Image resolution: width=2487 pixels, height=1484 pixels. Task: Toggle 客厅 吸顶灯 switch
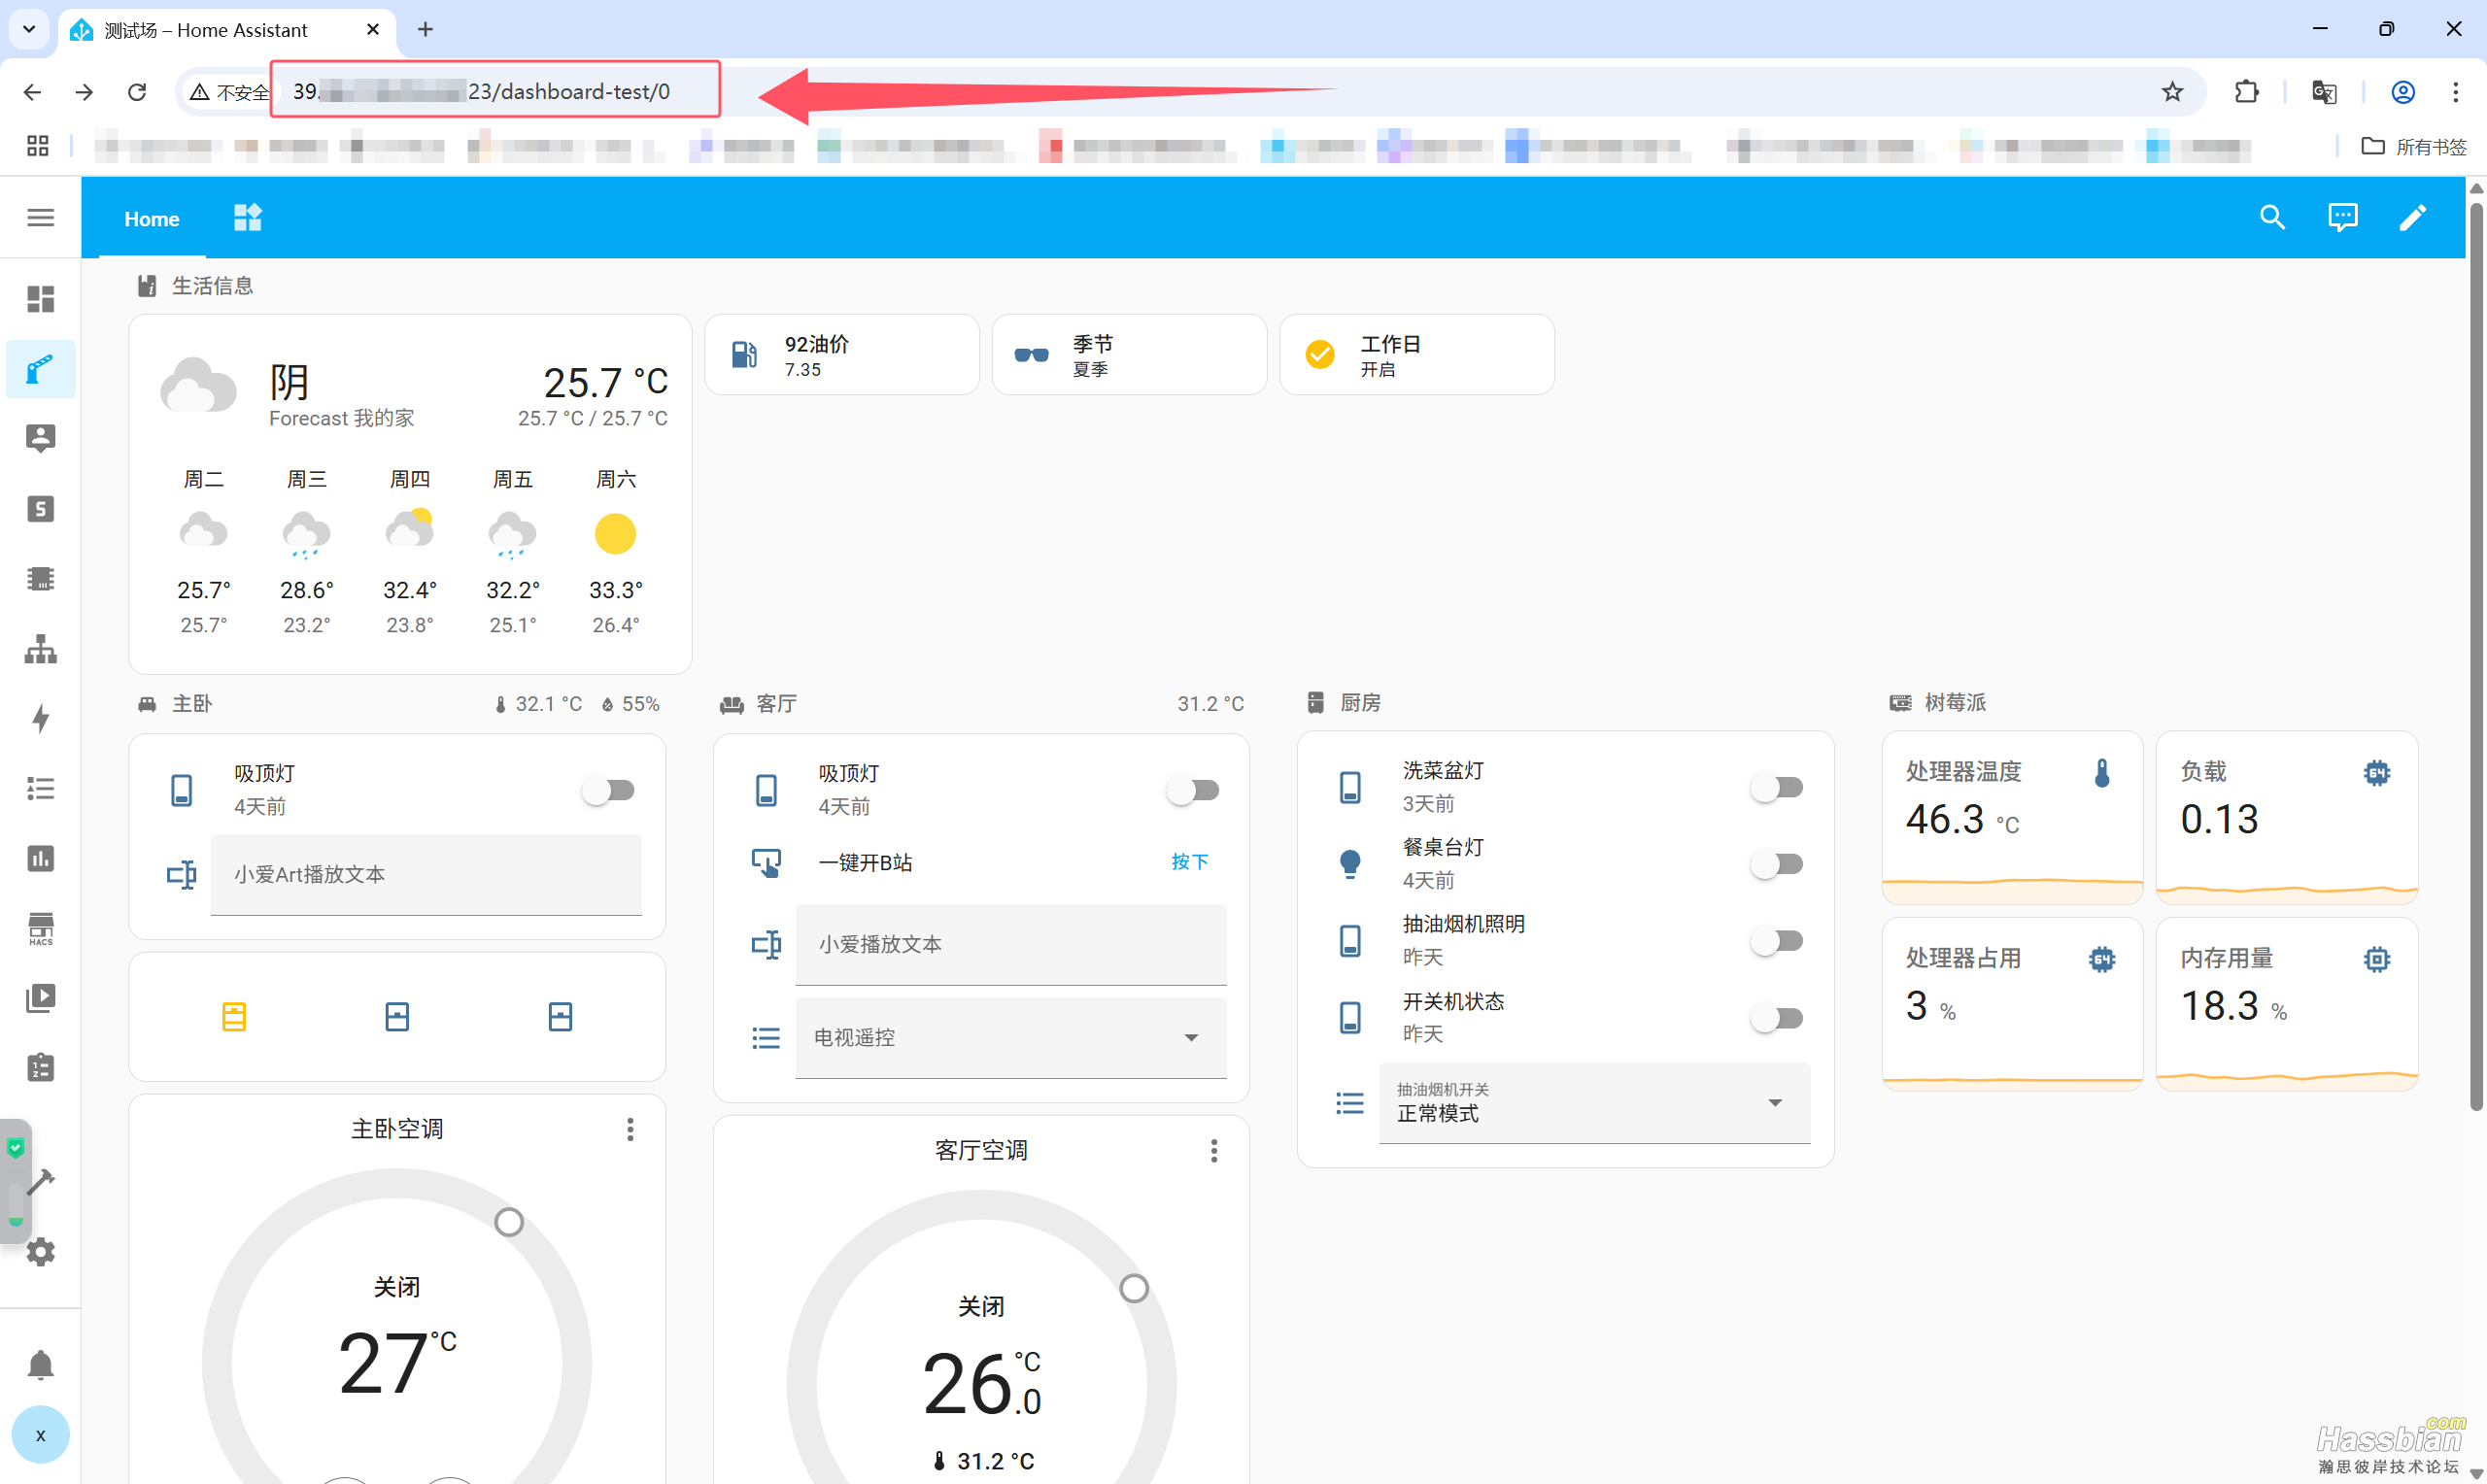pyautogui.click(x=1193, y=790)
